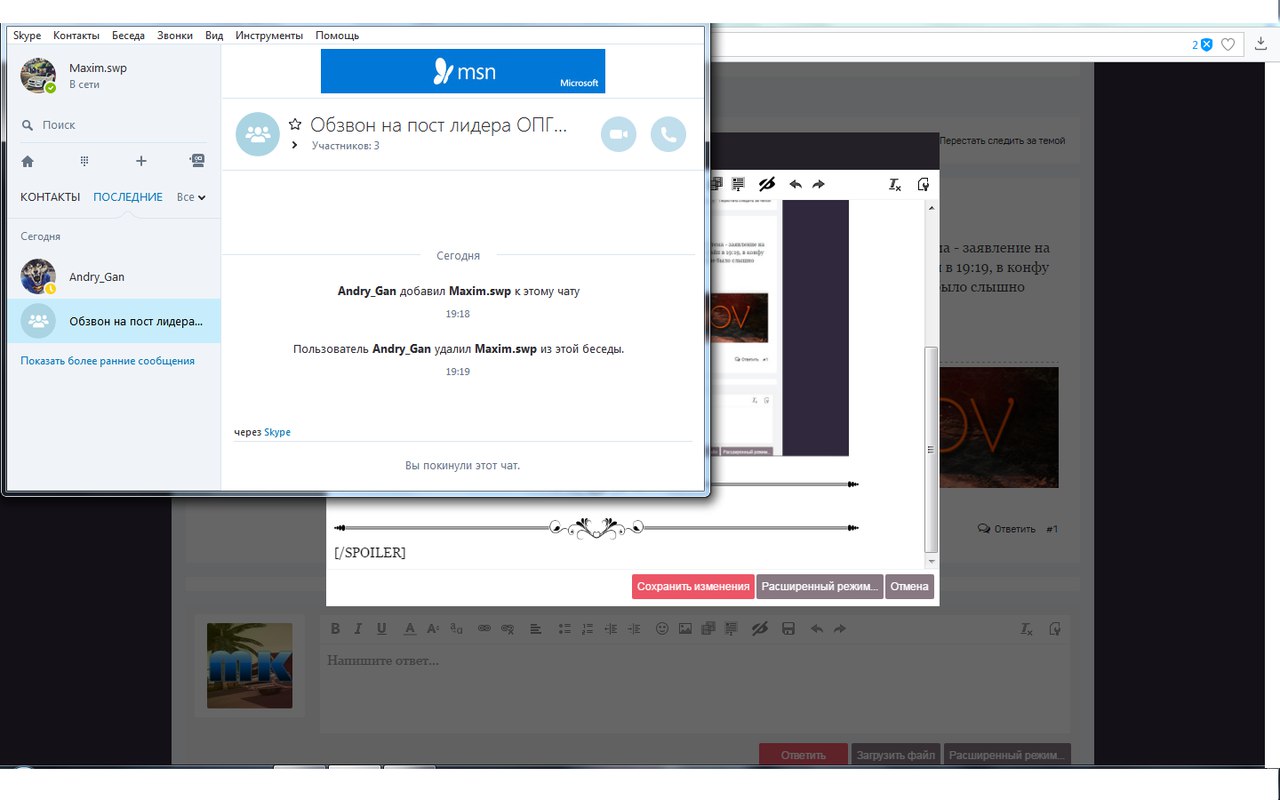
Task: Click the Skype Поиск search field
Action: [110, 125]
